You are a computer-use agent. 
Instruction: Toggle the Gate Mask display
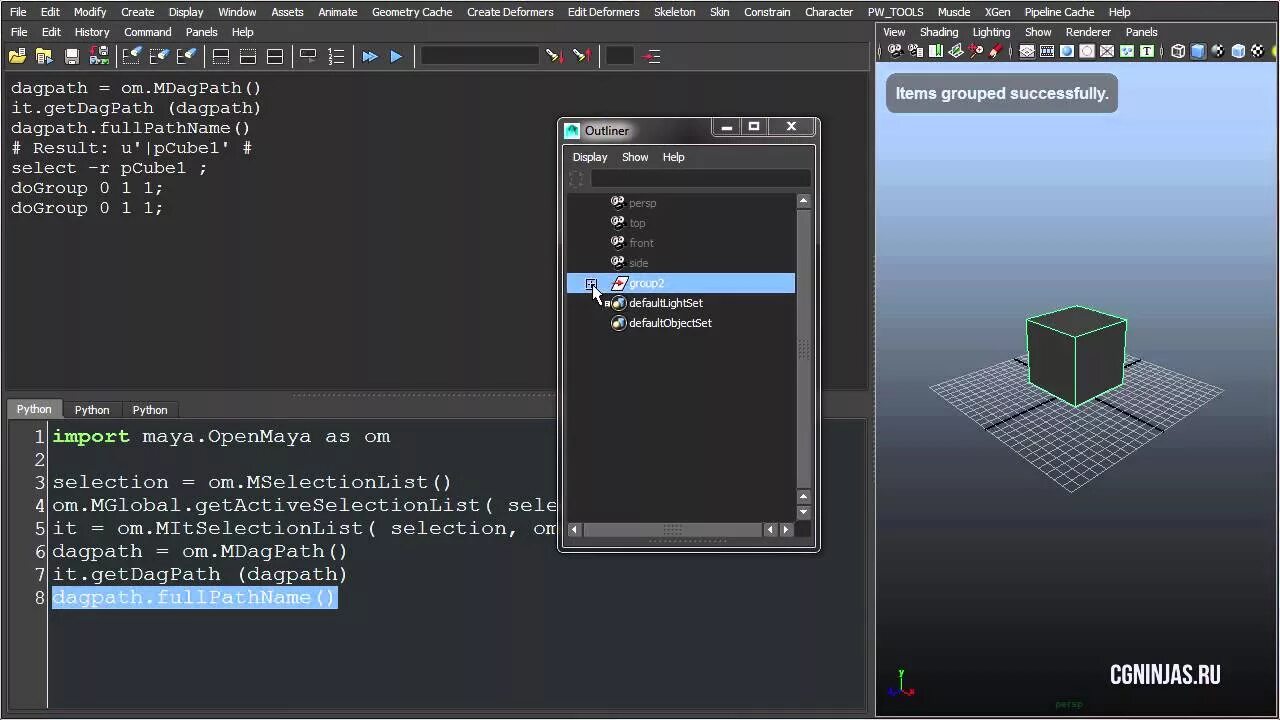pyautogui.click(x=1086, y=51)
